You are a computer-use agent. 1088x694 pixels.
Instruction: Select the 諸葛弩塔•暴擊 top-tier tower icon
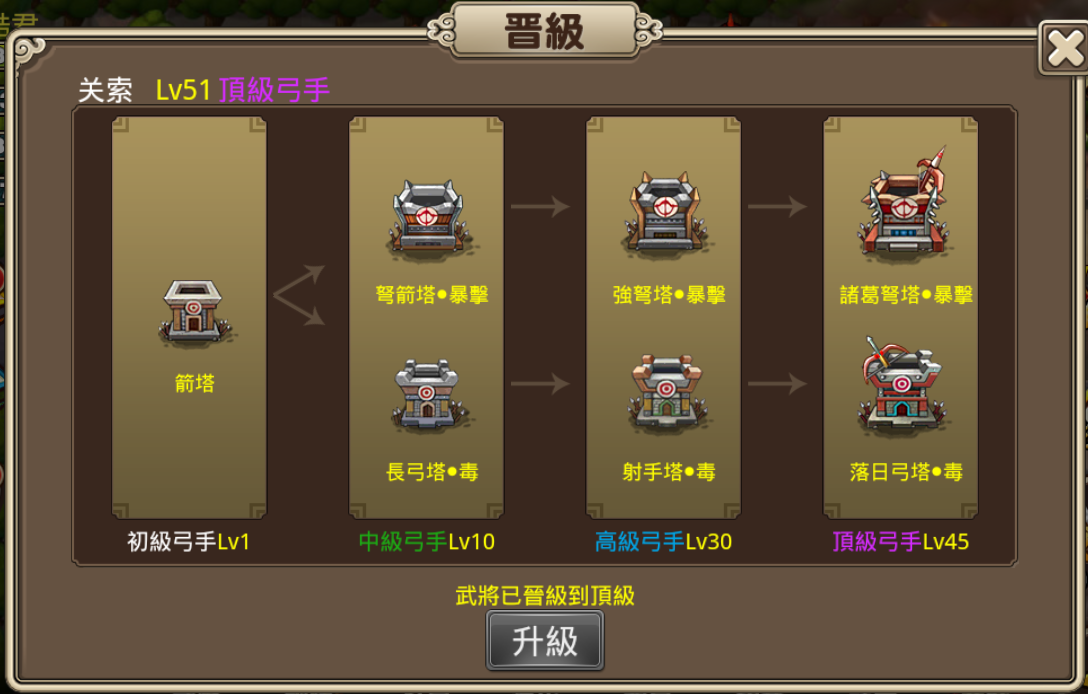[x=902, y=203]
